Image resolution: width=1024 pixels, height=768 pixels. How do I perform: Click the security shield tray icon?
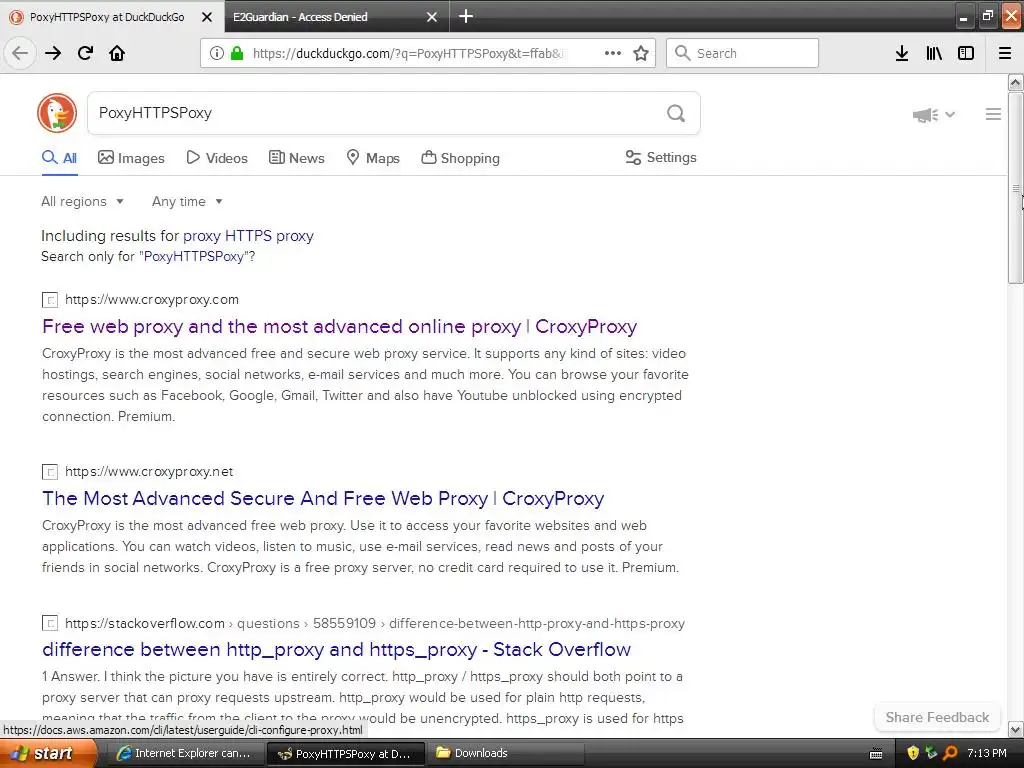tap(913, 753)
